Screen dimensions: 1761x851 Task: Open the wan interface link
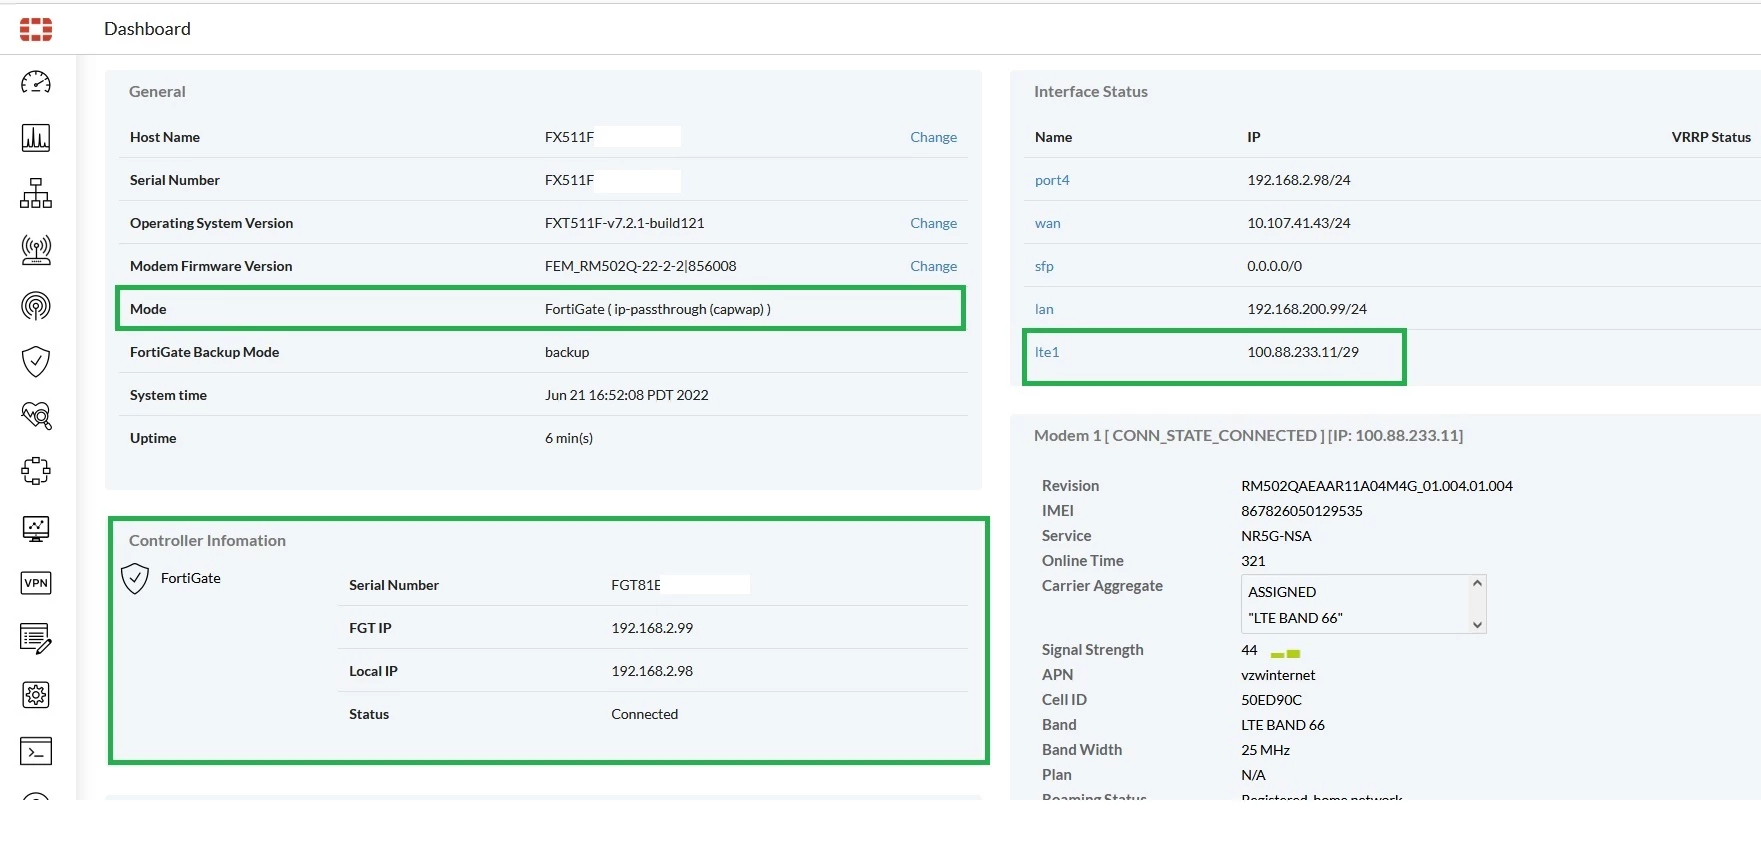pos(1047,223)
